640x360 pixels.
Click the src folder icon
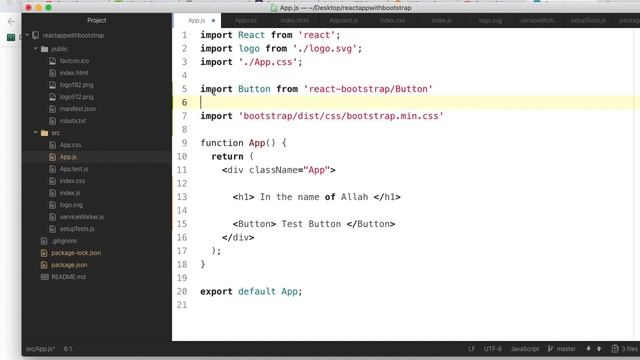coord(44,133)
